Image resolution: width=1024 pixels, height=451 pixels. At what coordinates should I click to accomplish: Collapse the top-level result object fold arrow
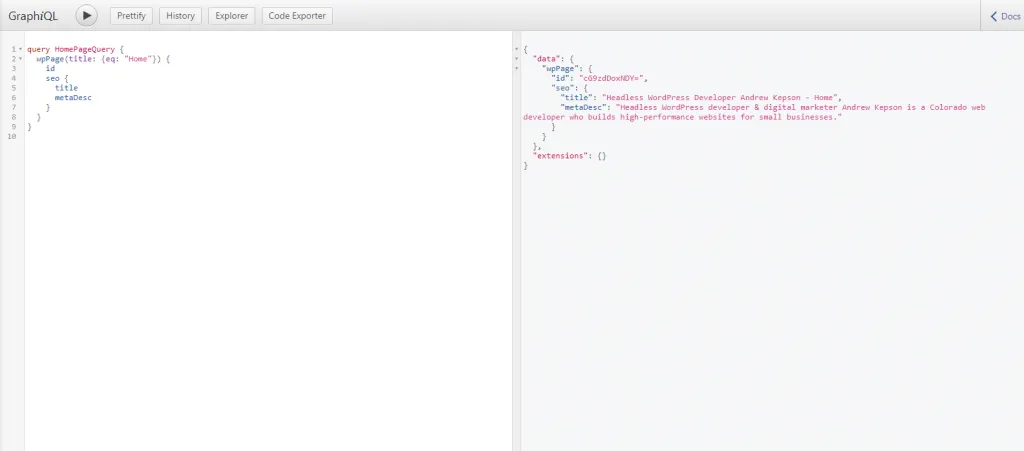517,50
